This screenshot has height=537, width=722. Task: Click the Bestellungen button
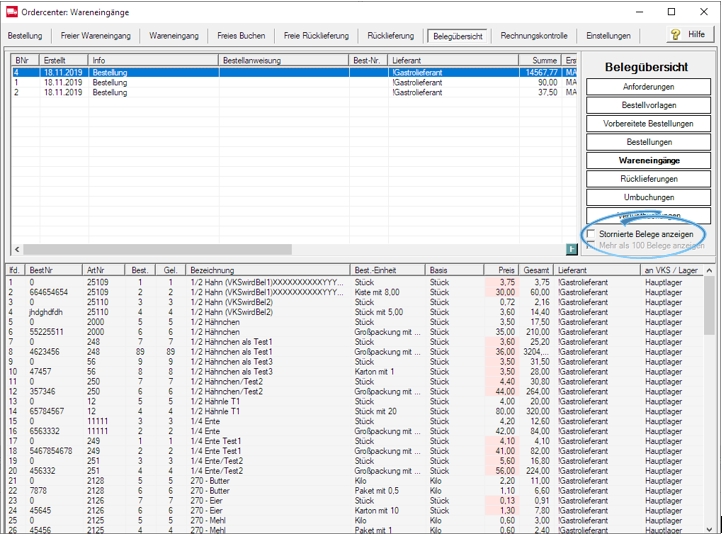[648, 142]
